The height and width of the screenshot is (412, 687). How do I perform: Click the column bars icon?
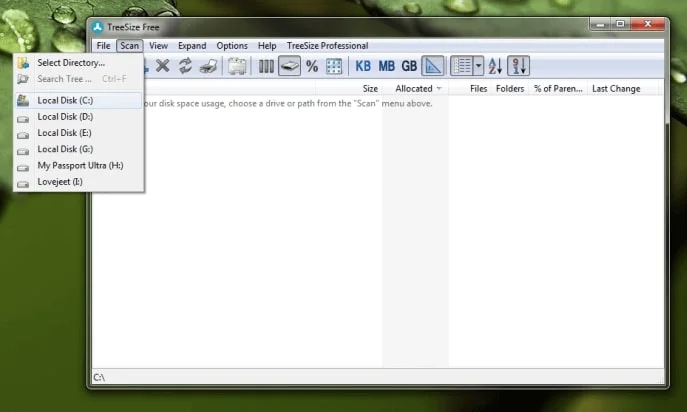pyautogui.click(x=266, y=67)
